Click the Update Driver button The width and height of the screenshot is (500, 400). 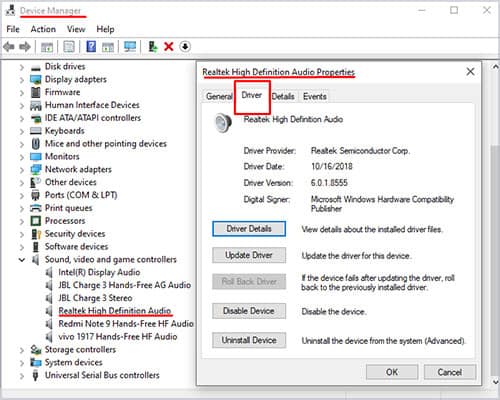pyautogui.click(x=249, y=255)
